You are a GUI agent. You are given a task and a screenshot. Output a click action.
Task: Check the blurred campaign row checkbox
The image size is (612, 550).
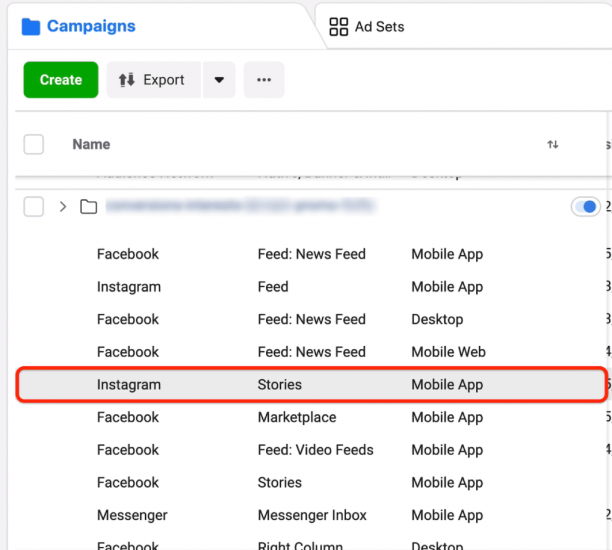(34, 207)
